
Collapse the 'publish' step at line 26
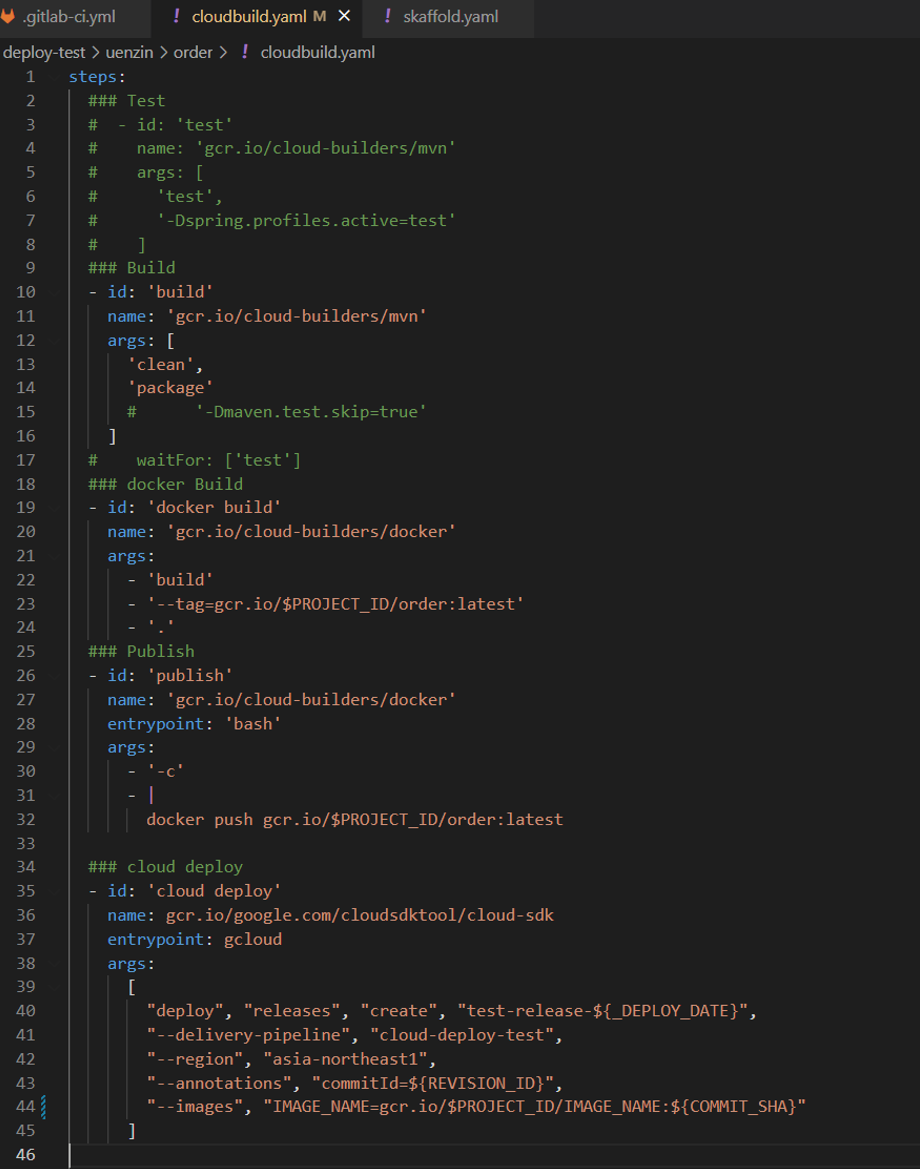pyautogui.click(x=55, y=675)
